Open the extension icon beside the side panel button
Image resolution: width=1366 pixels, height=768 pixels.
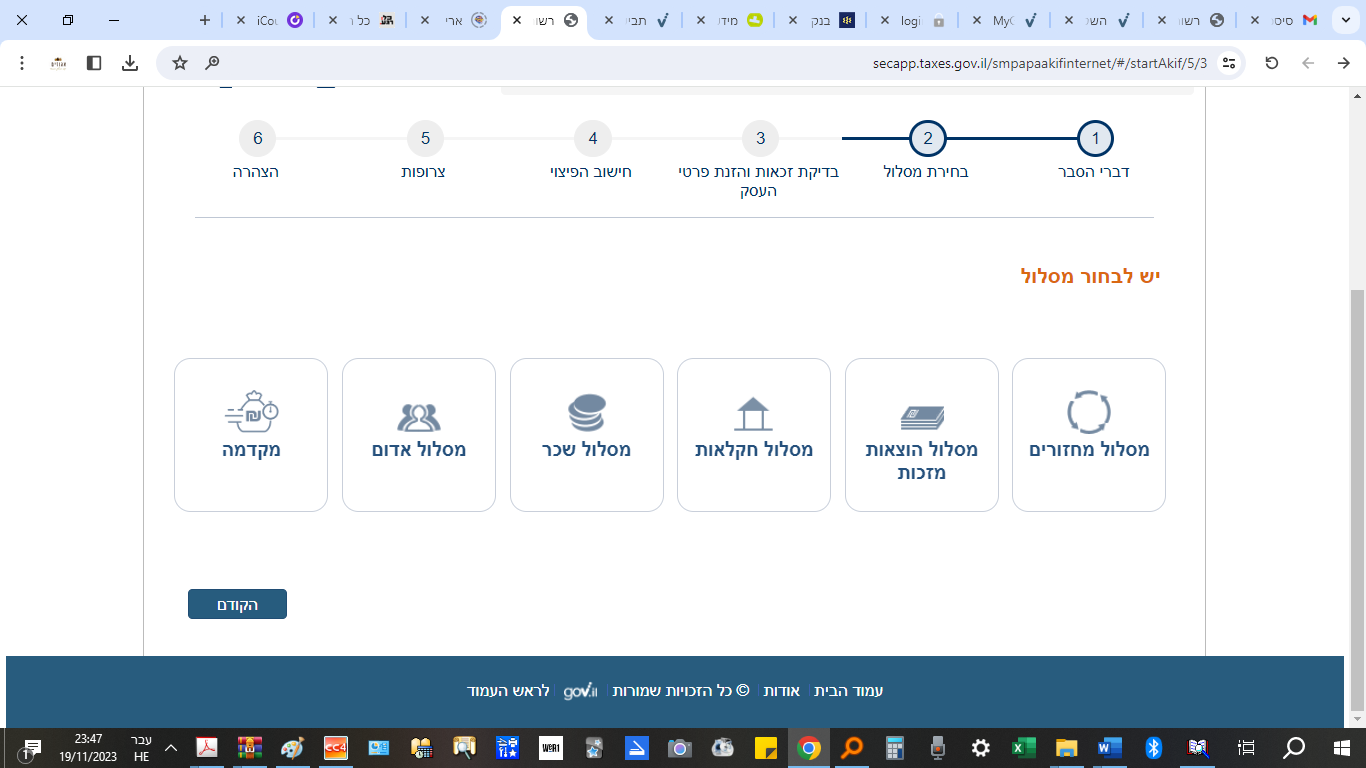point(58,63)
